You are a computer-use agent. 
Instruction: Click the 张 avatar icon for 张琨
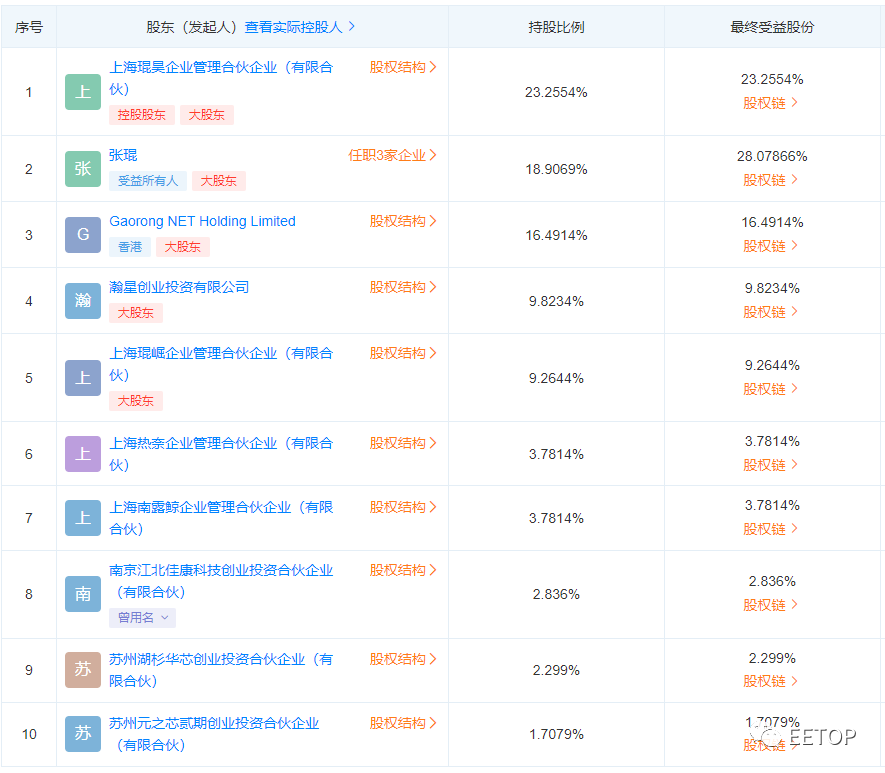82,169
